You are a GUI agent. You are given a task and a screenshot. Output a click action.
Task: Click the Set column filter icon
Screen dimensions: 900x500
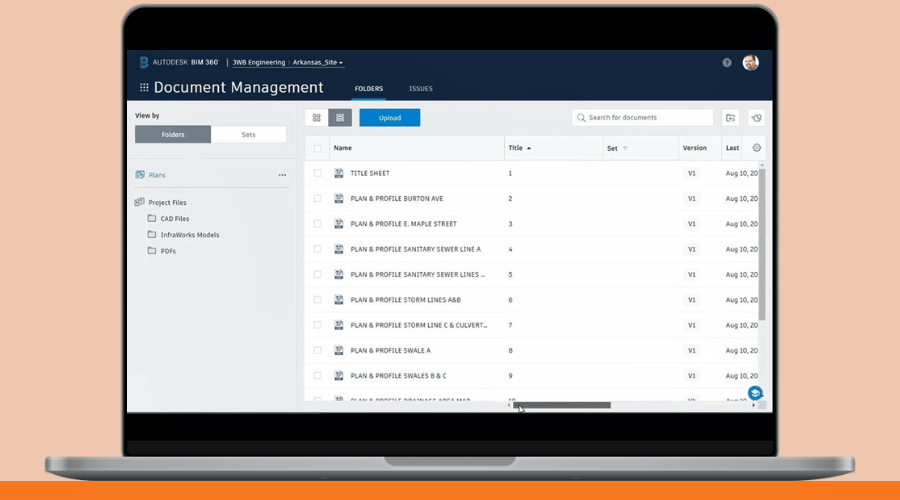click(625, 148)
